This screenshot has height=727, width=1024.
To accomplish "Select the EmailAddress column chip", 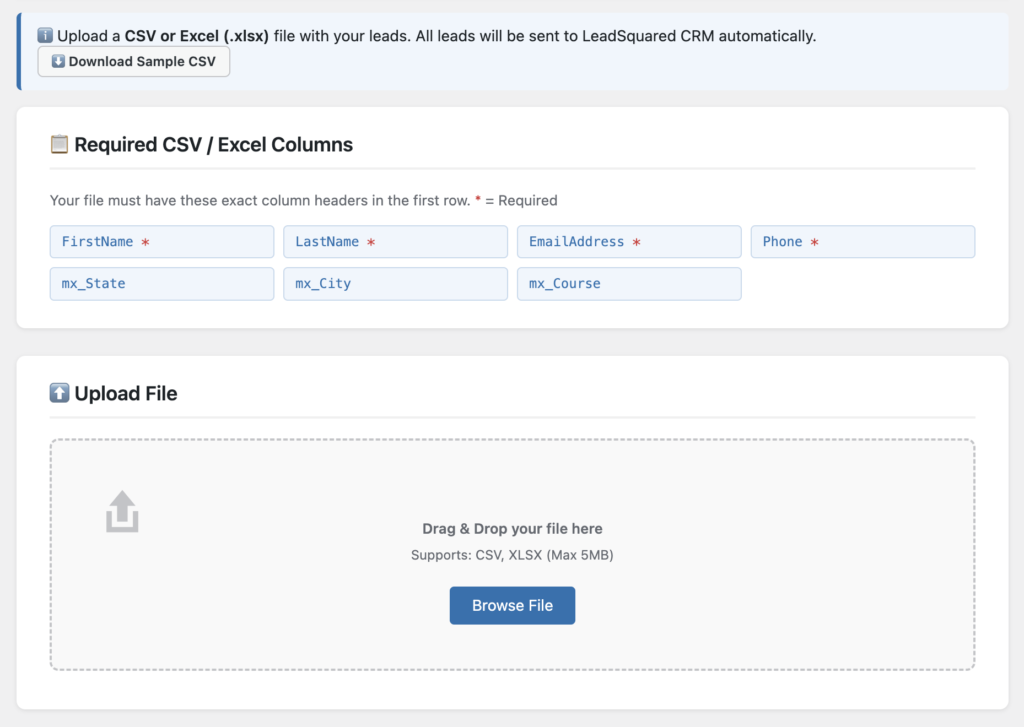I will (628, 241).
